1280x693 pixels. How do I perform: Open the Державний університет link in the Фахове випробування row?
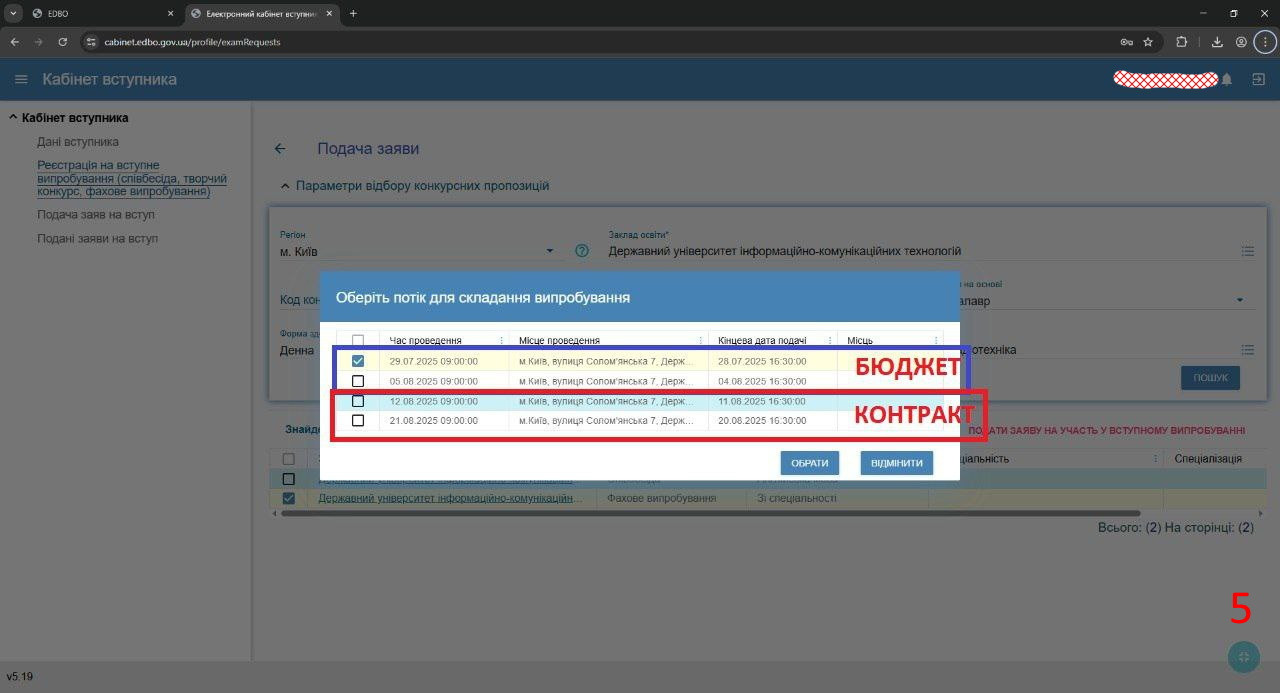450,498
